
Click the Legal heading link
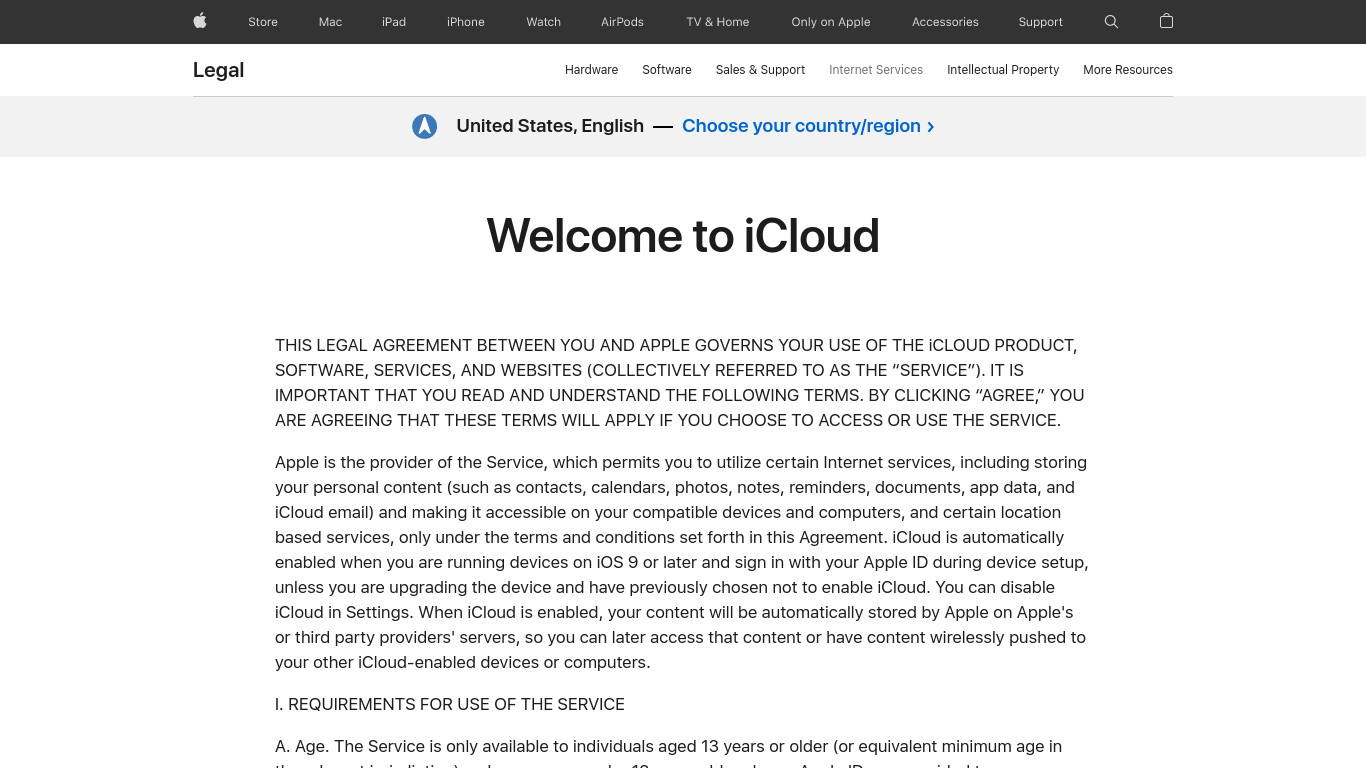218,70
